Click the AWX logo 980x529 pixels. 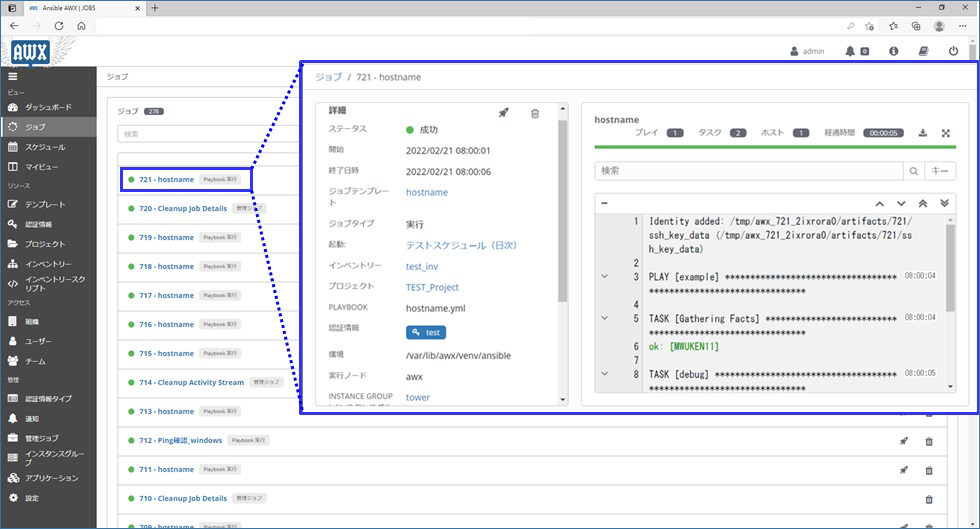coord(30,53)
